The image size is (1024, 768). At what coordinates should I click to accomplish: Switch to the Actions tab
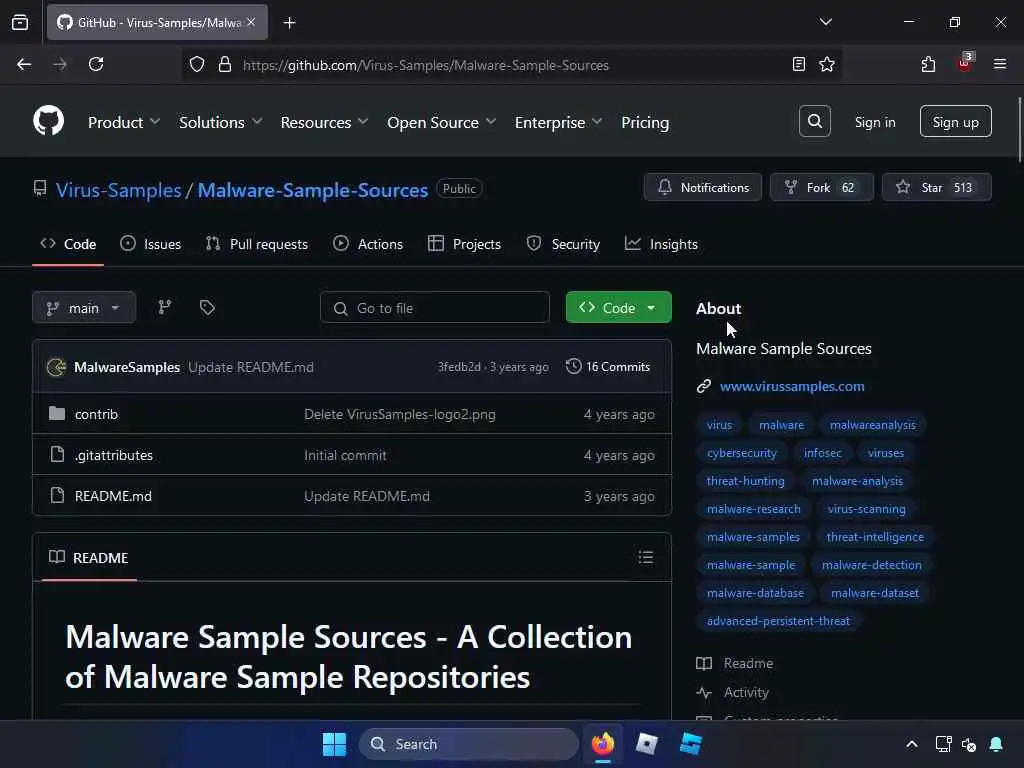[368, 244]
